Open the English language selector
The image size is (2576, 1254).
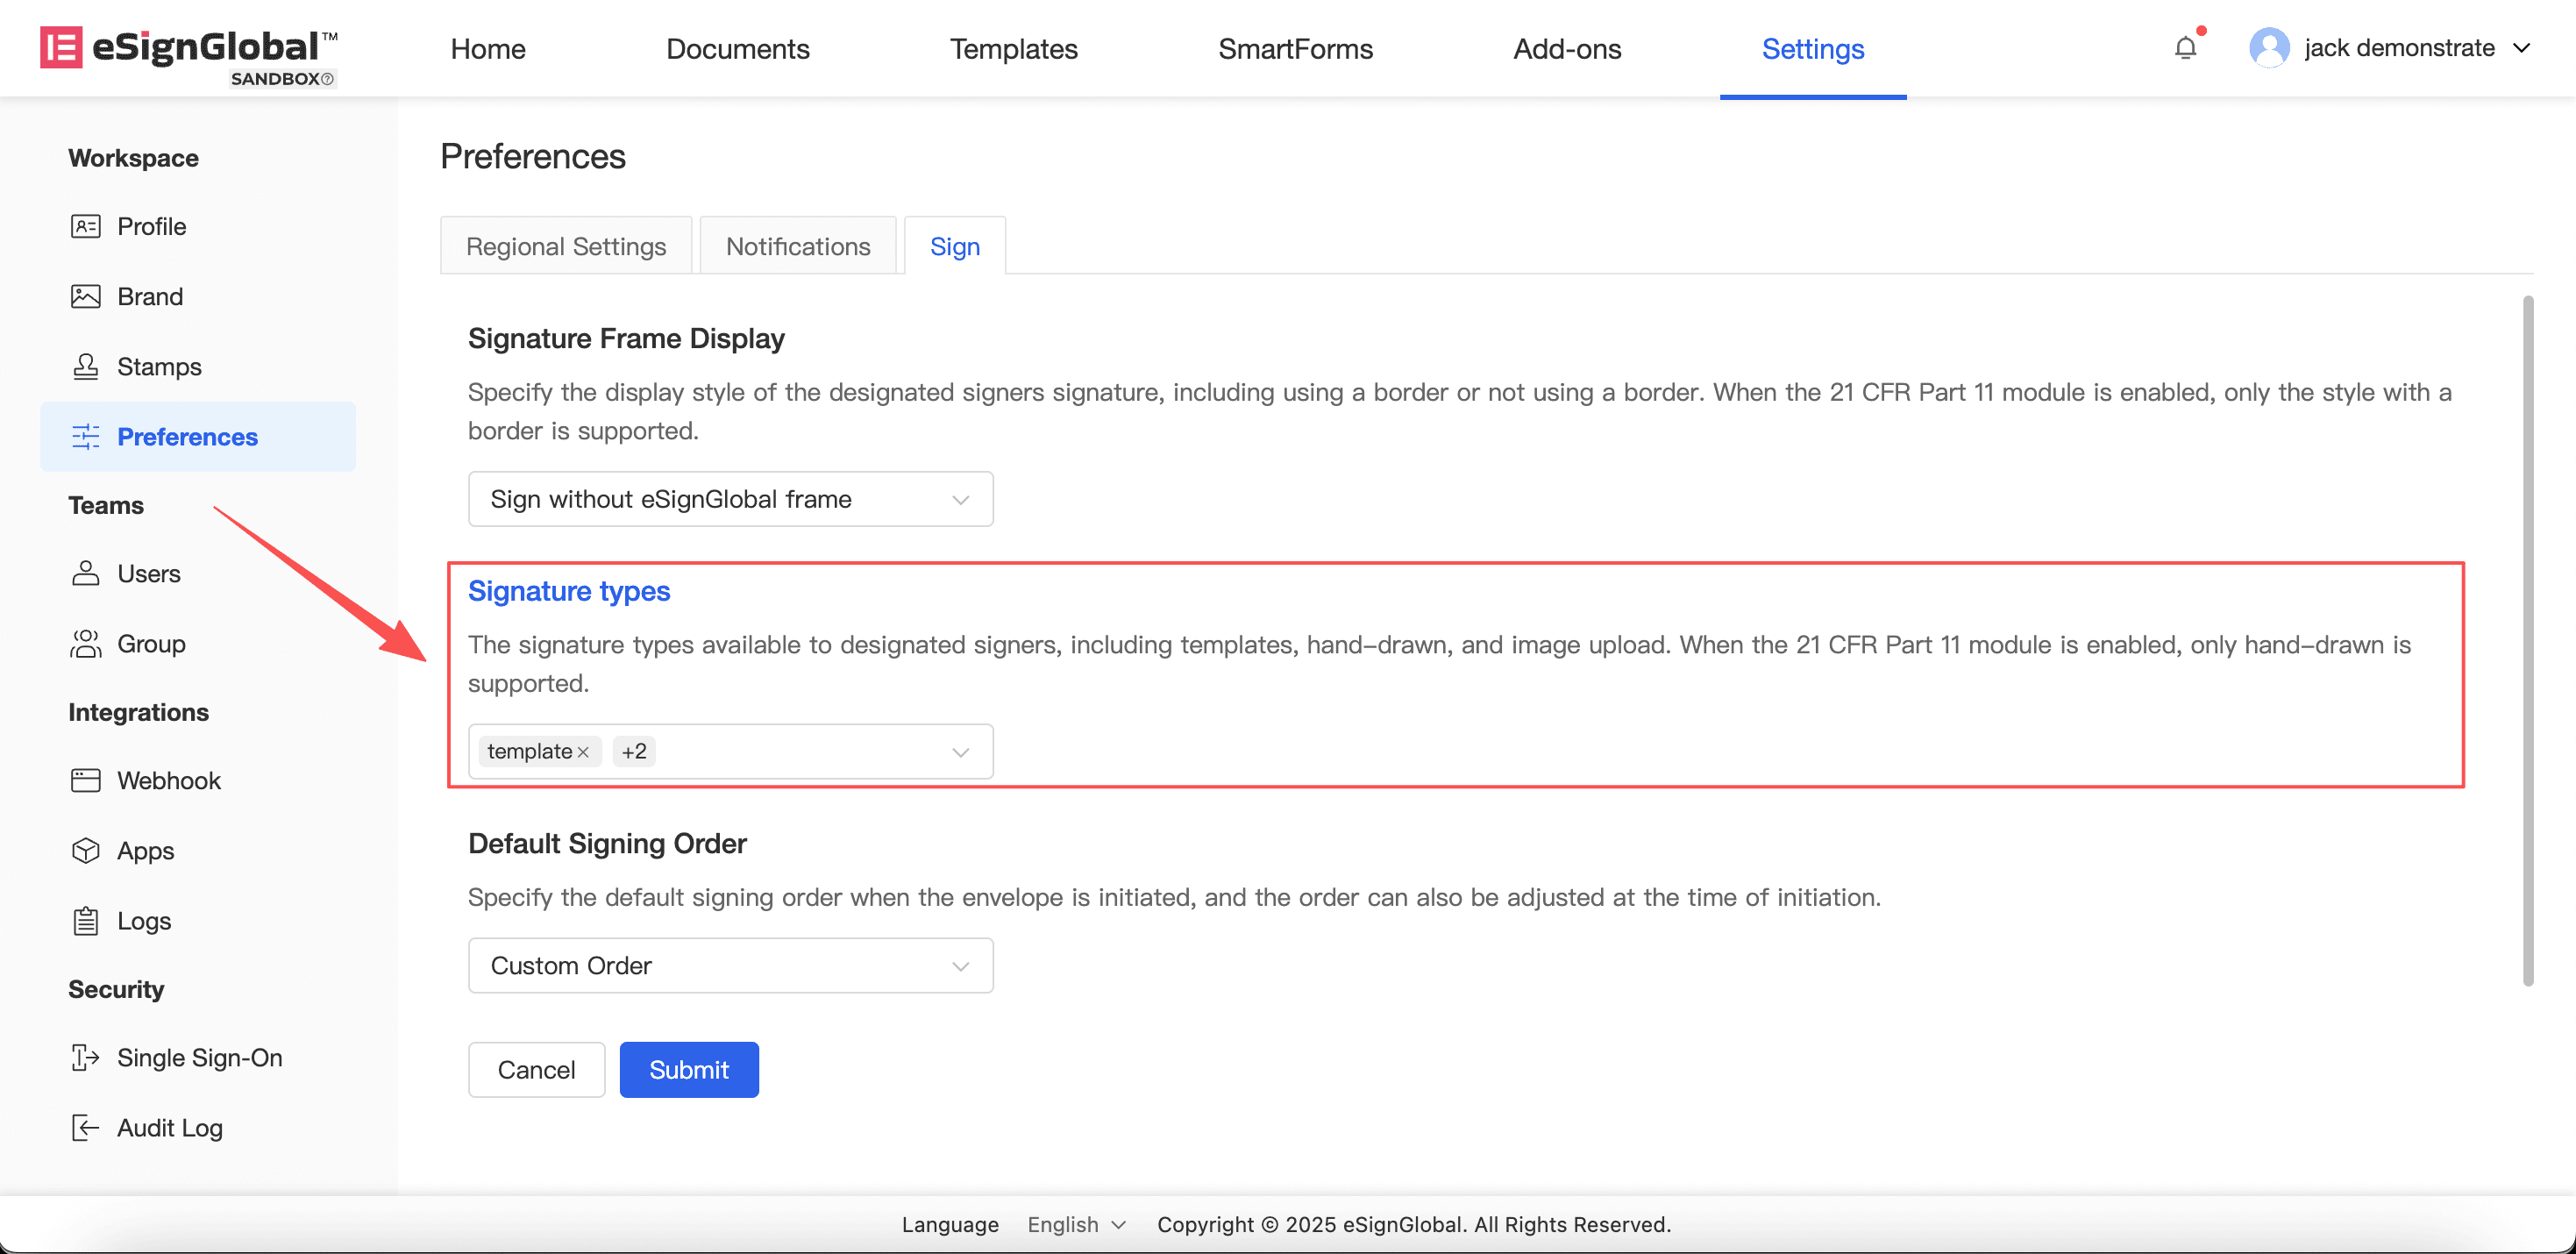tap(1076, 1224)
